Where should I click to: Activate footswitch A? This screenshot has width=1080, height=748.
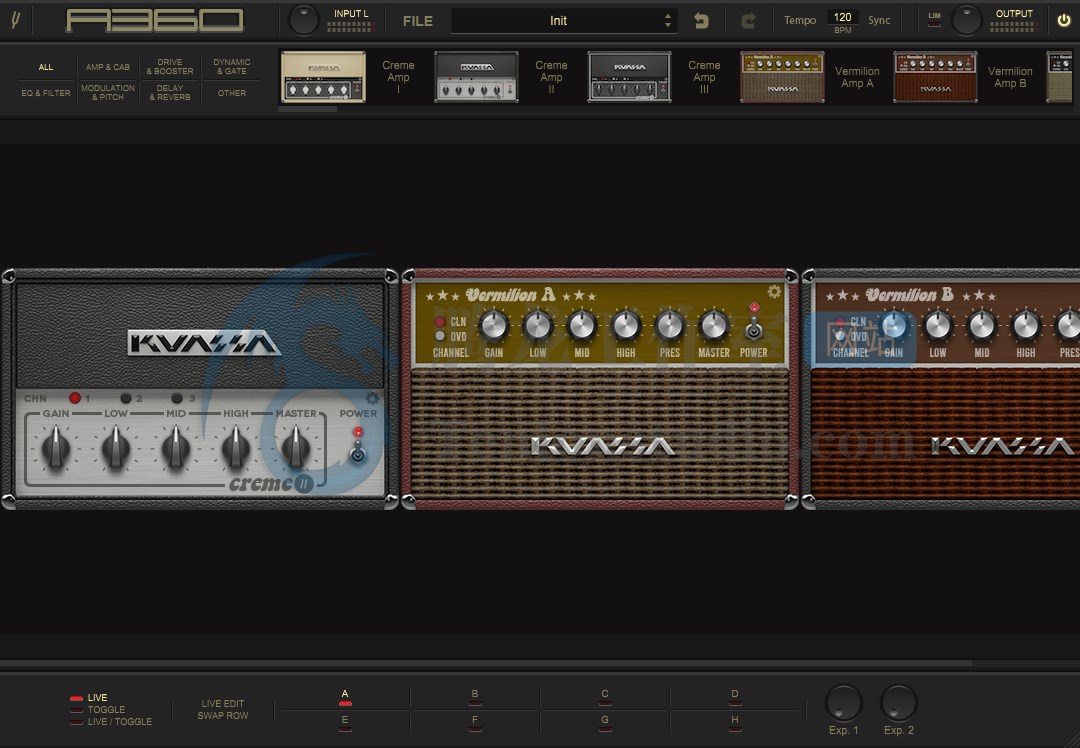pos(345,697)
